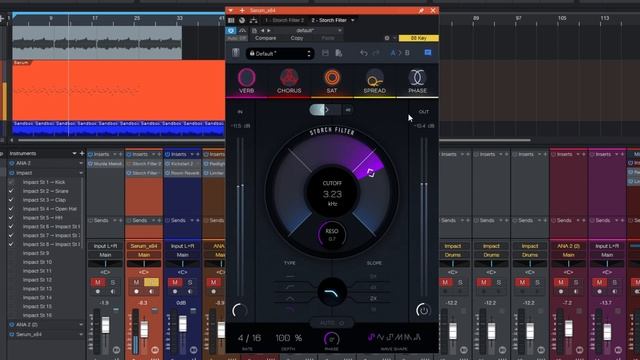Click the filter handle on Storch Filter dial
640x360 pixels.
(371, 173)
